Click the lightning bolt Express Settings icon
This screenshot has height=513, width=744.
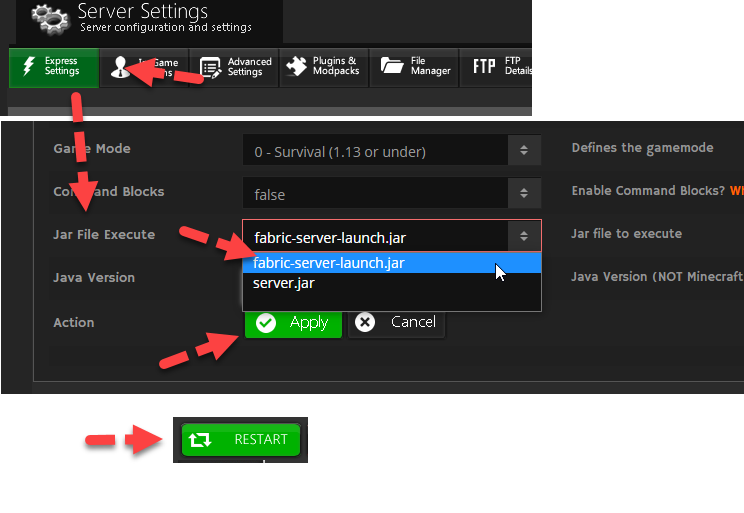click(29, 66)
